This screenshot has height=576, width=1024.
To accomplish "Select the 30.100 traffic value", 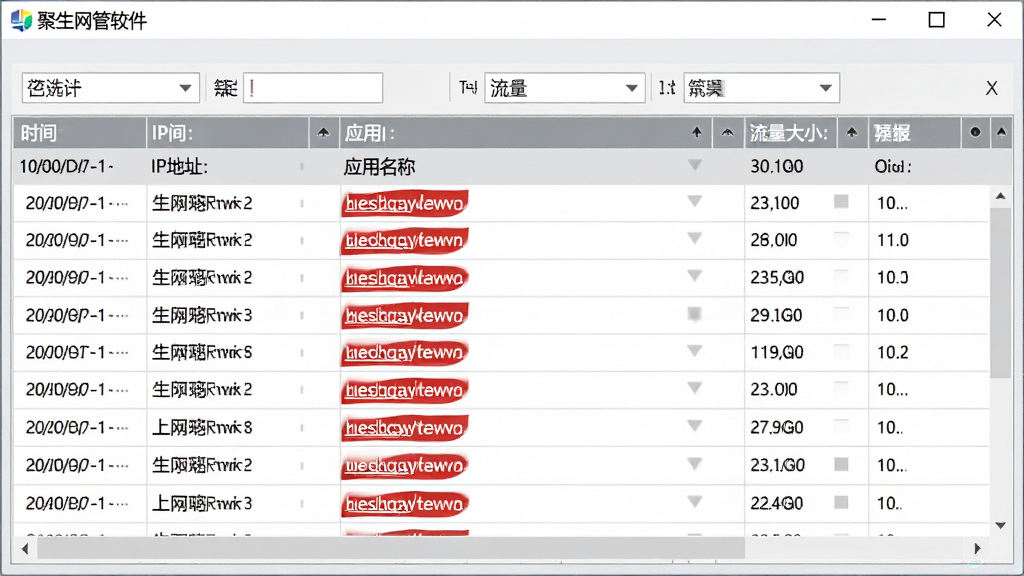I will (x=776, y=167).
